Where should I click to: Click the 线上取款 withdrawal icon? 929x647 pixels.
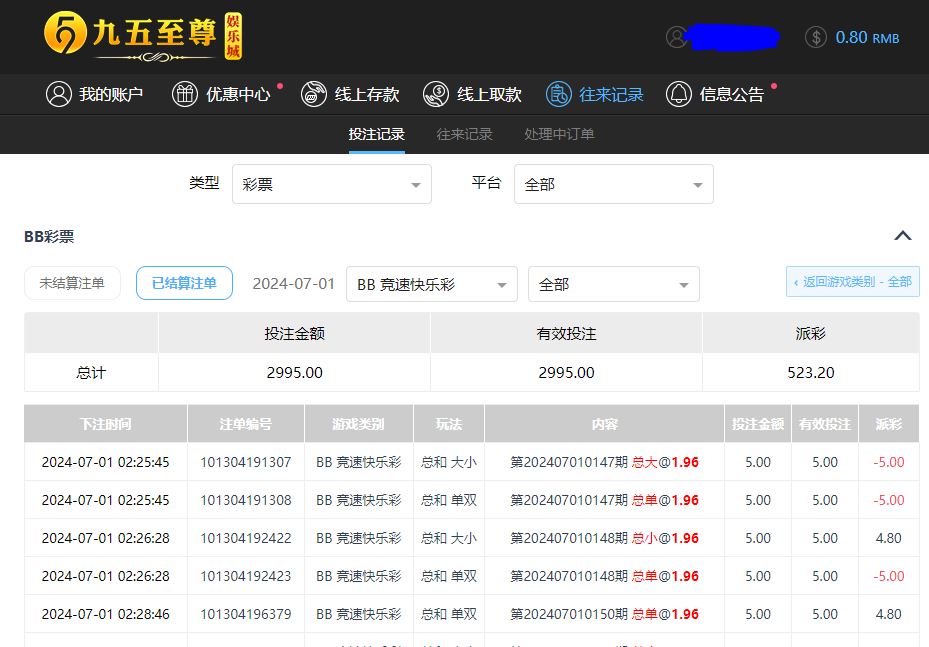436,94
